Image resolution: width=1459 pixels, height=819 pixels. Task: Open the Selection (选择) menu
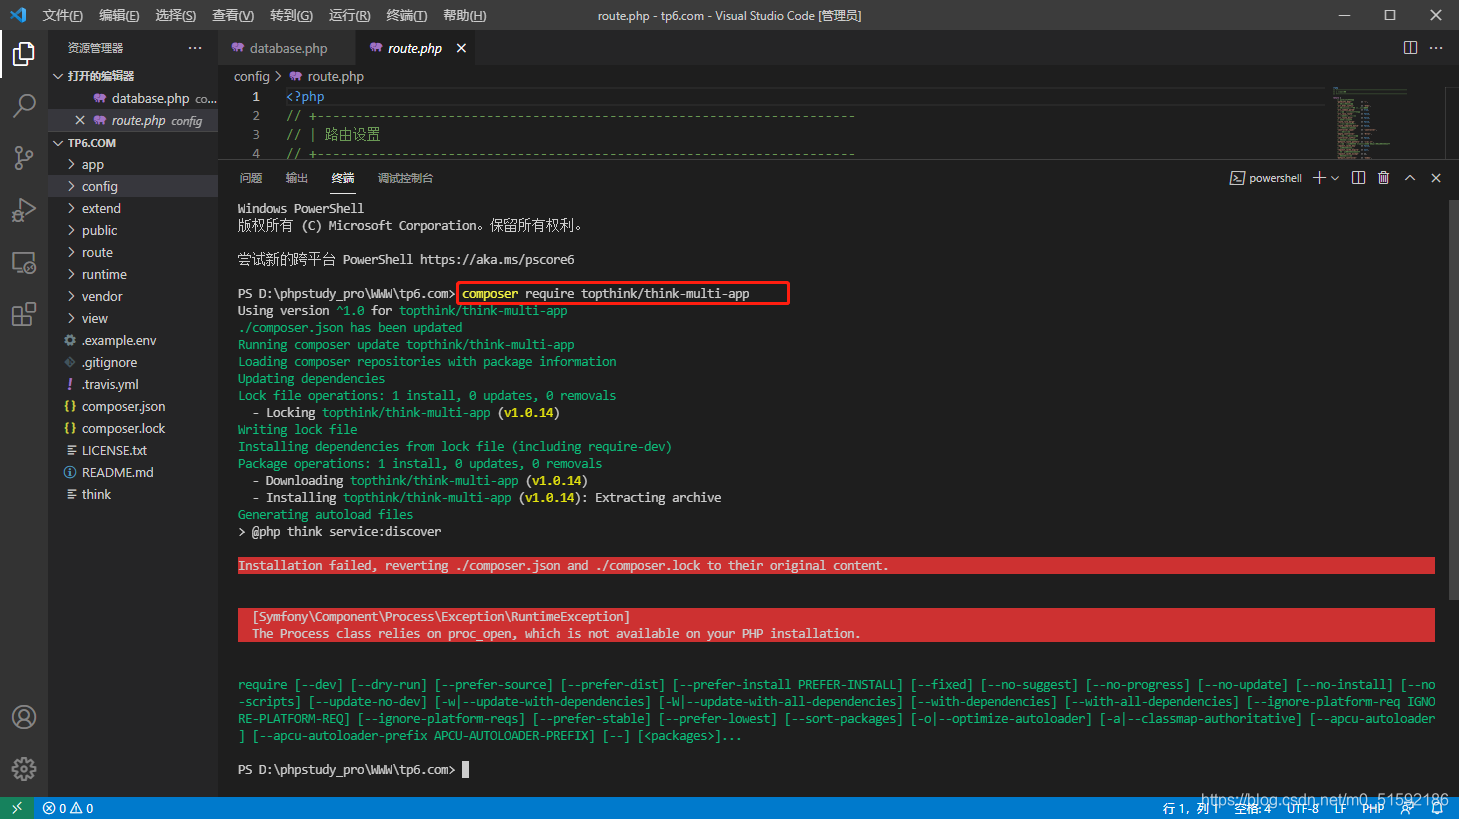pos(176,15)
